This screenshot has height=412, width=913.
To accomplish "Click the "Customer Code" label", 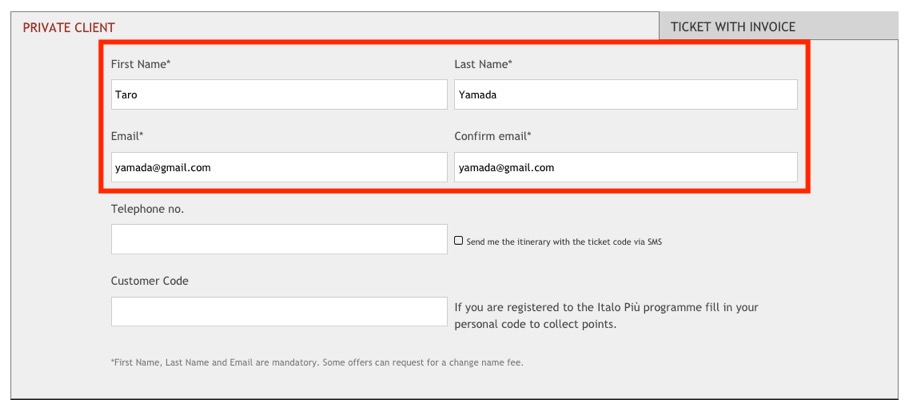I will point(149,281).
